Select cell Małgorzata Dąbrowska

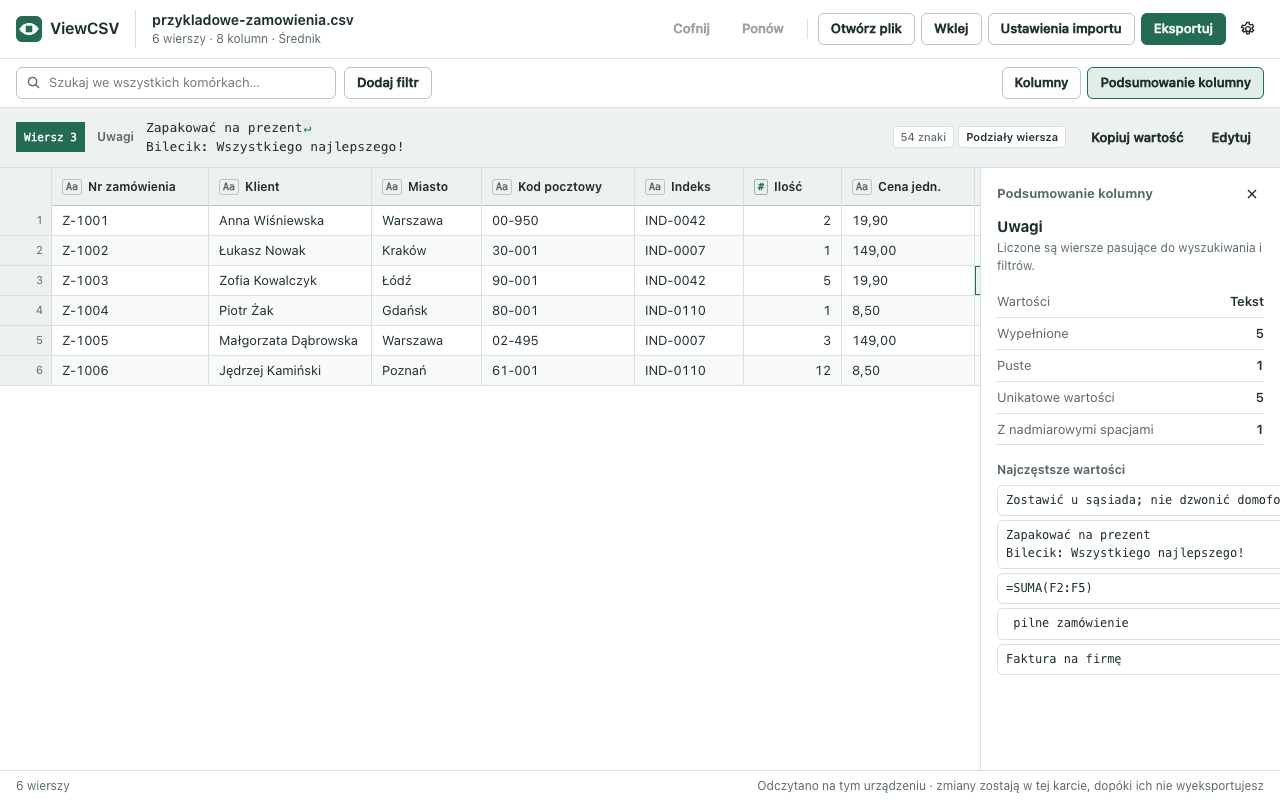290,340
